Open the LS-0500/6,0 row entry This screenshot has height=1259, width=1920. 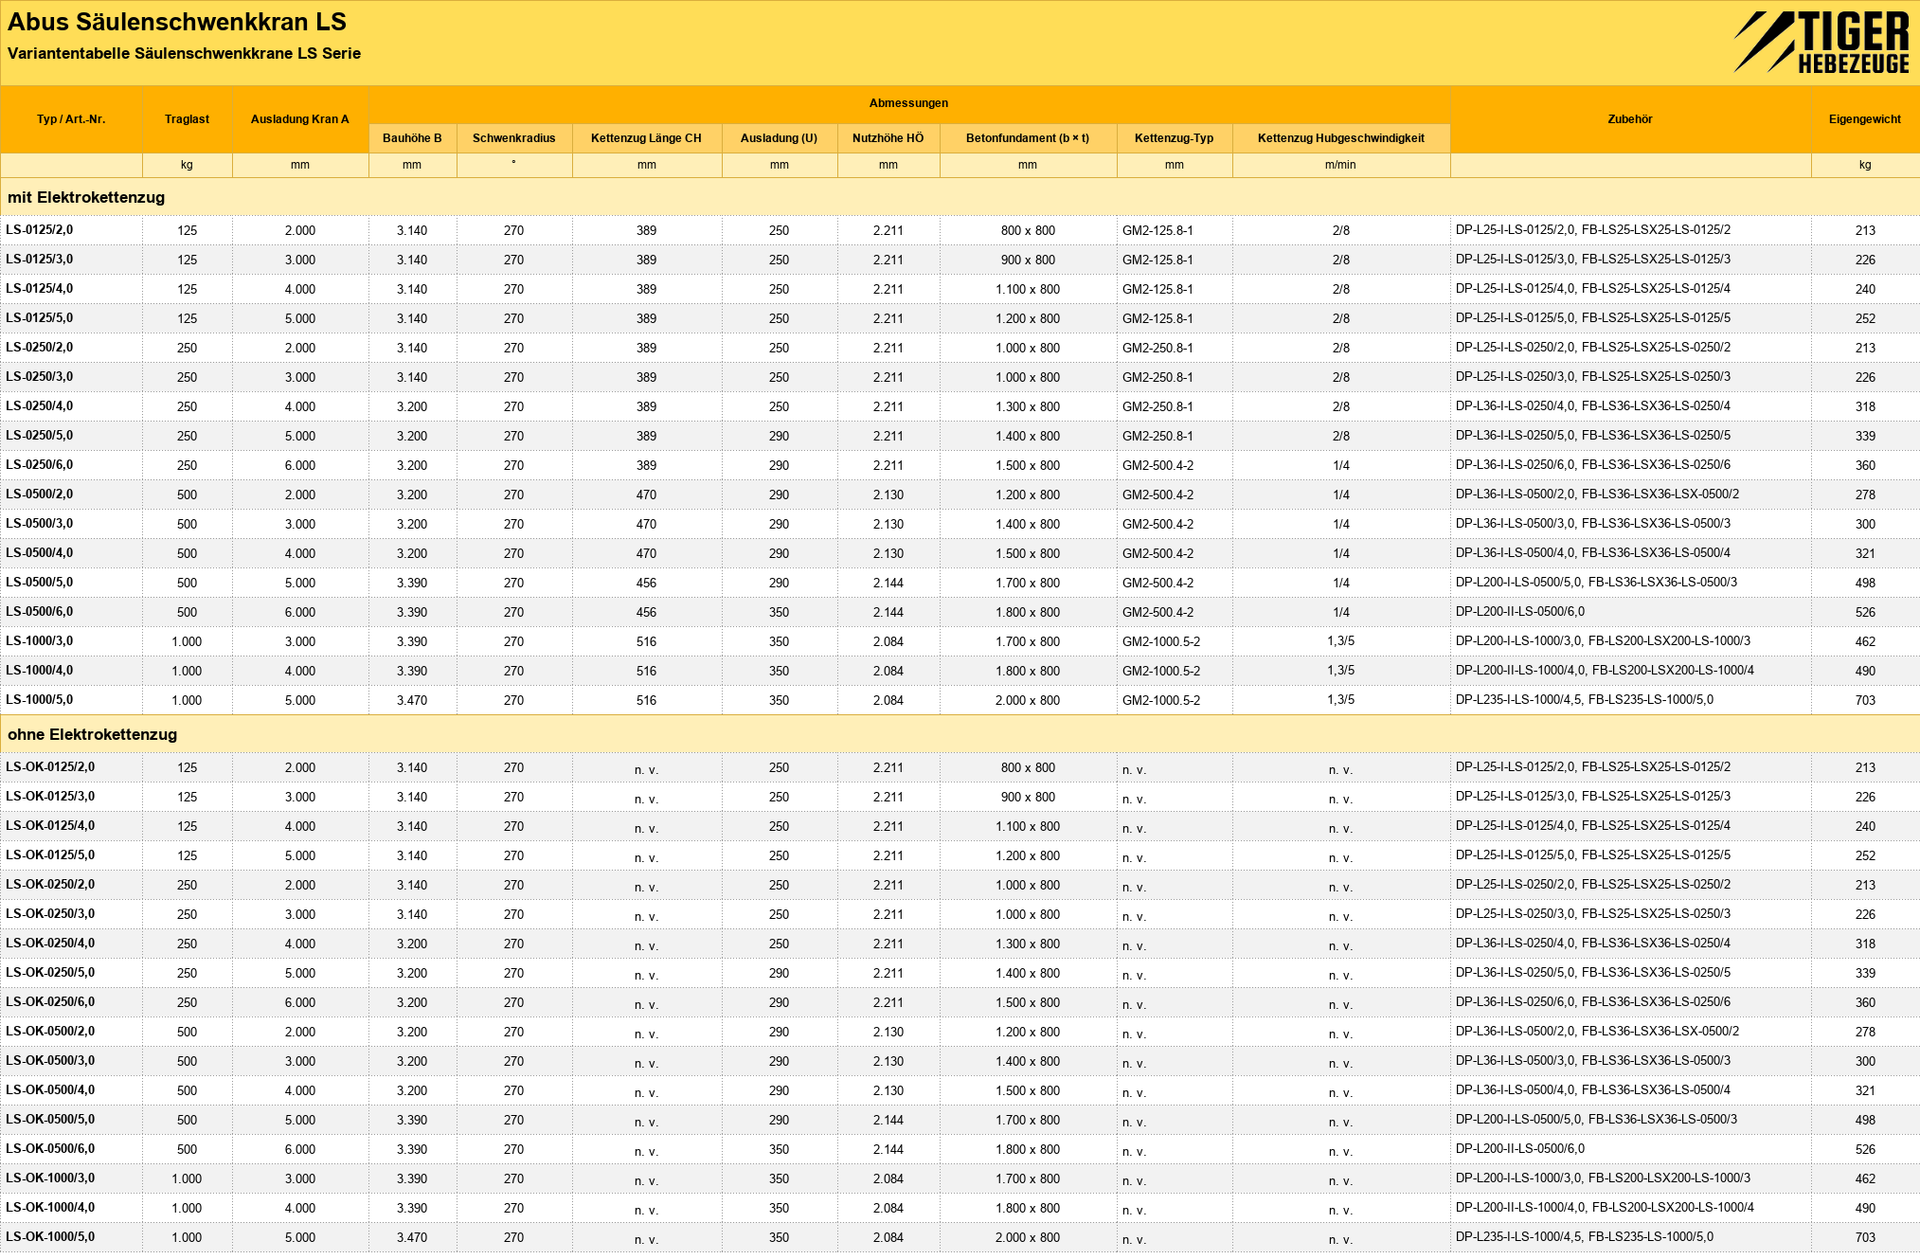click(x=39, y=612)
